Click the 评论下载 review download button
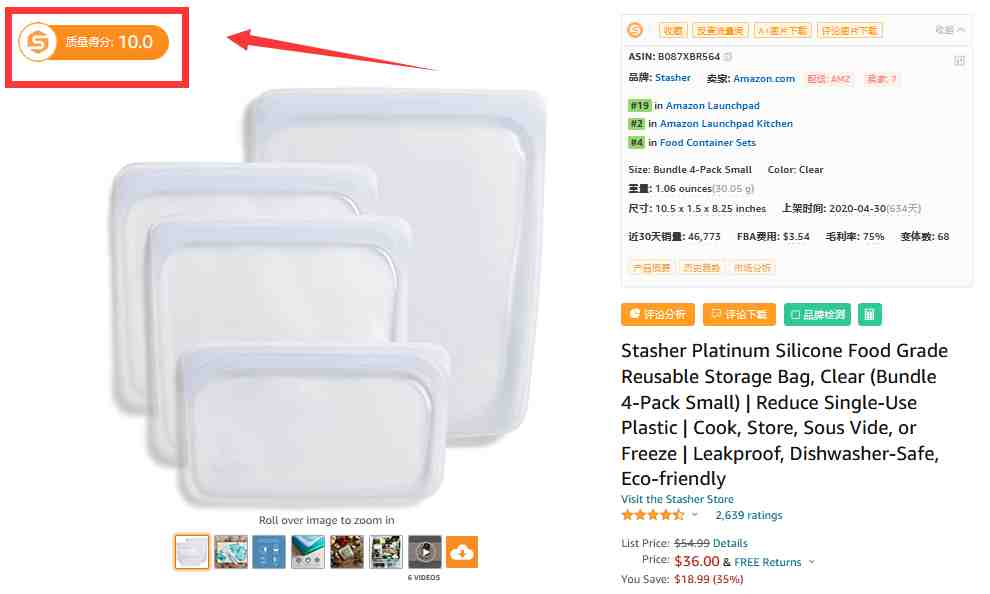This screenshot has height=594, width=990. click(x=739, y=314)
